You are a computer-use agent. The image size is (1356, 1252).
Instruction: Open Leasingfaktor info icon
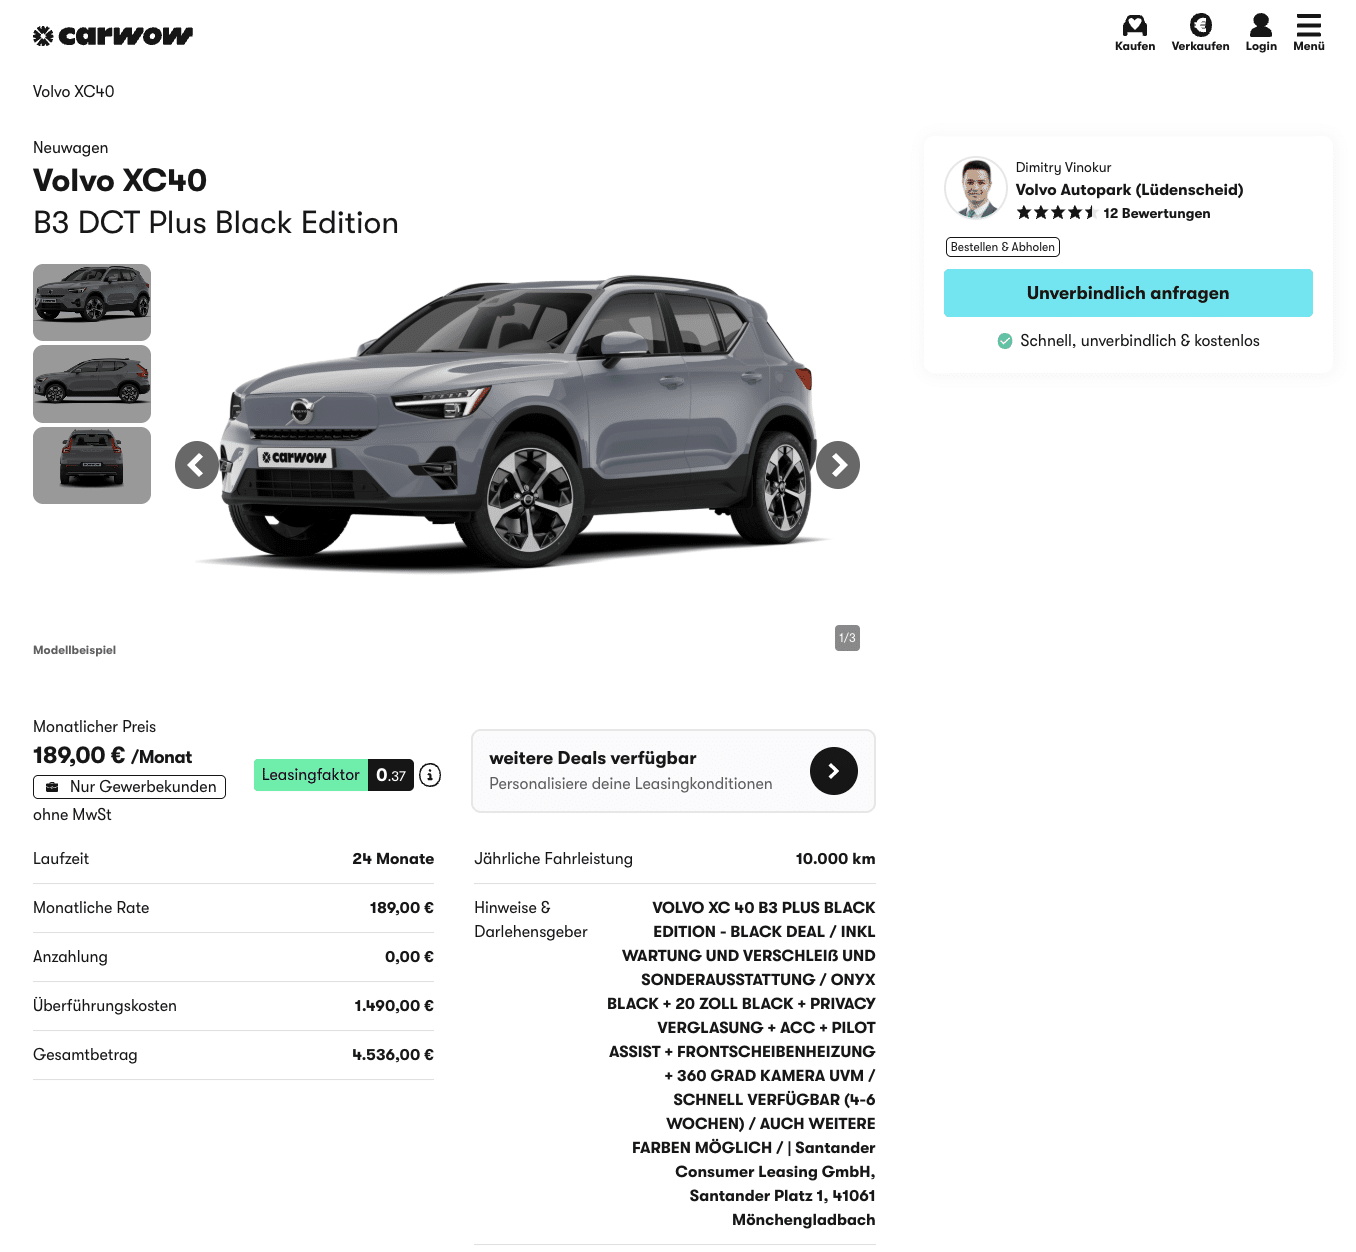point(430,775)
